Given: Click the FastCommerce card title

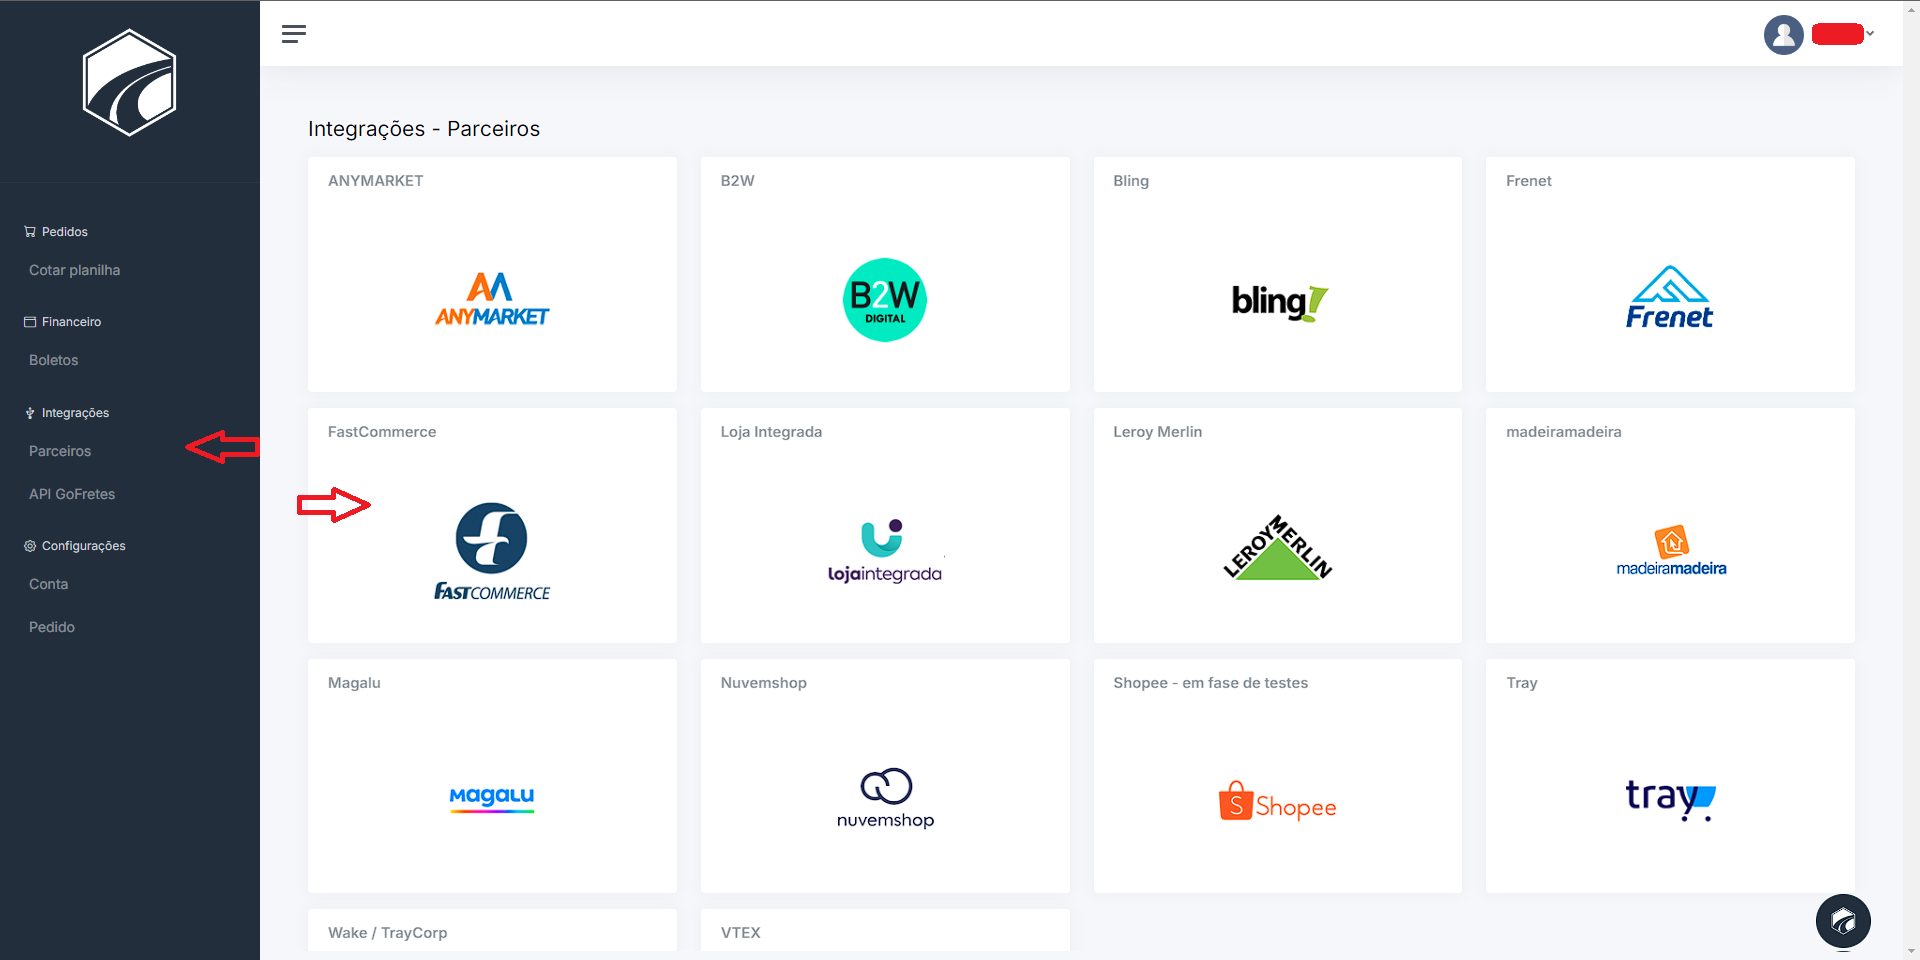Looking at the screenshot, I should coord(382,432).
